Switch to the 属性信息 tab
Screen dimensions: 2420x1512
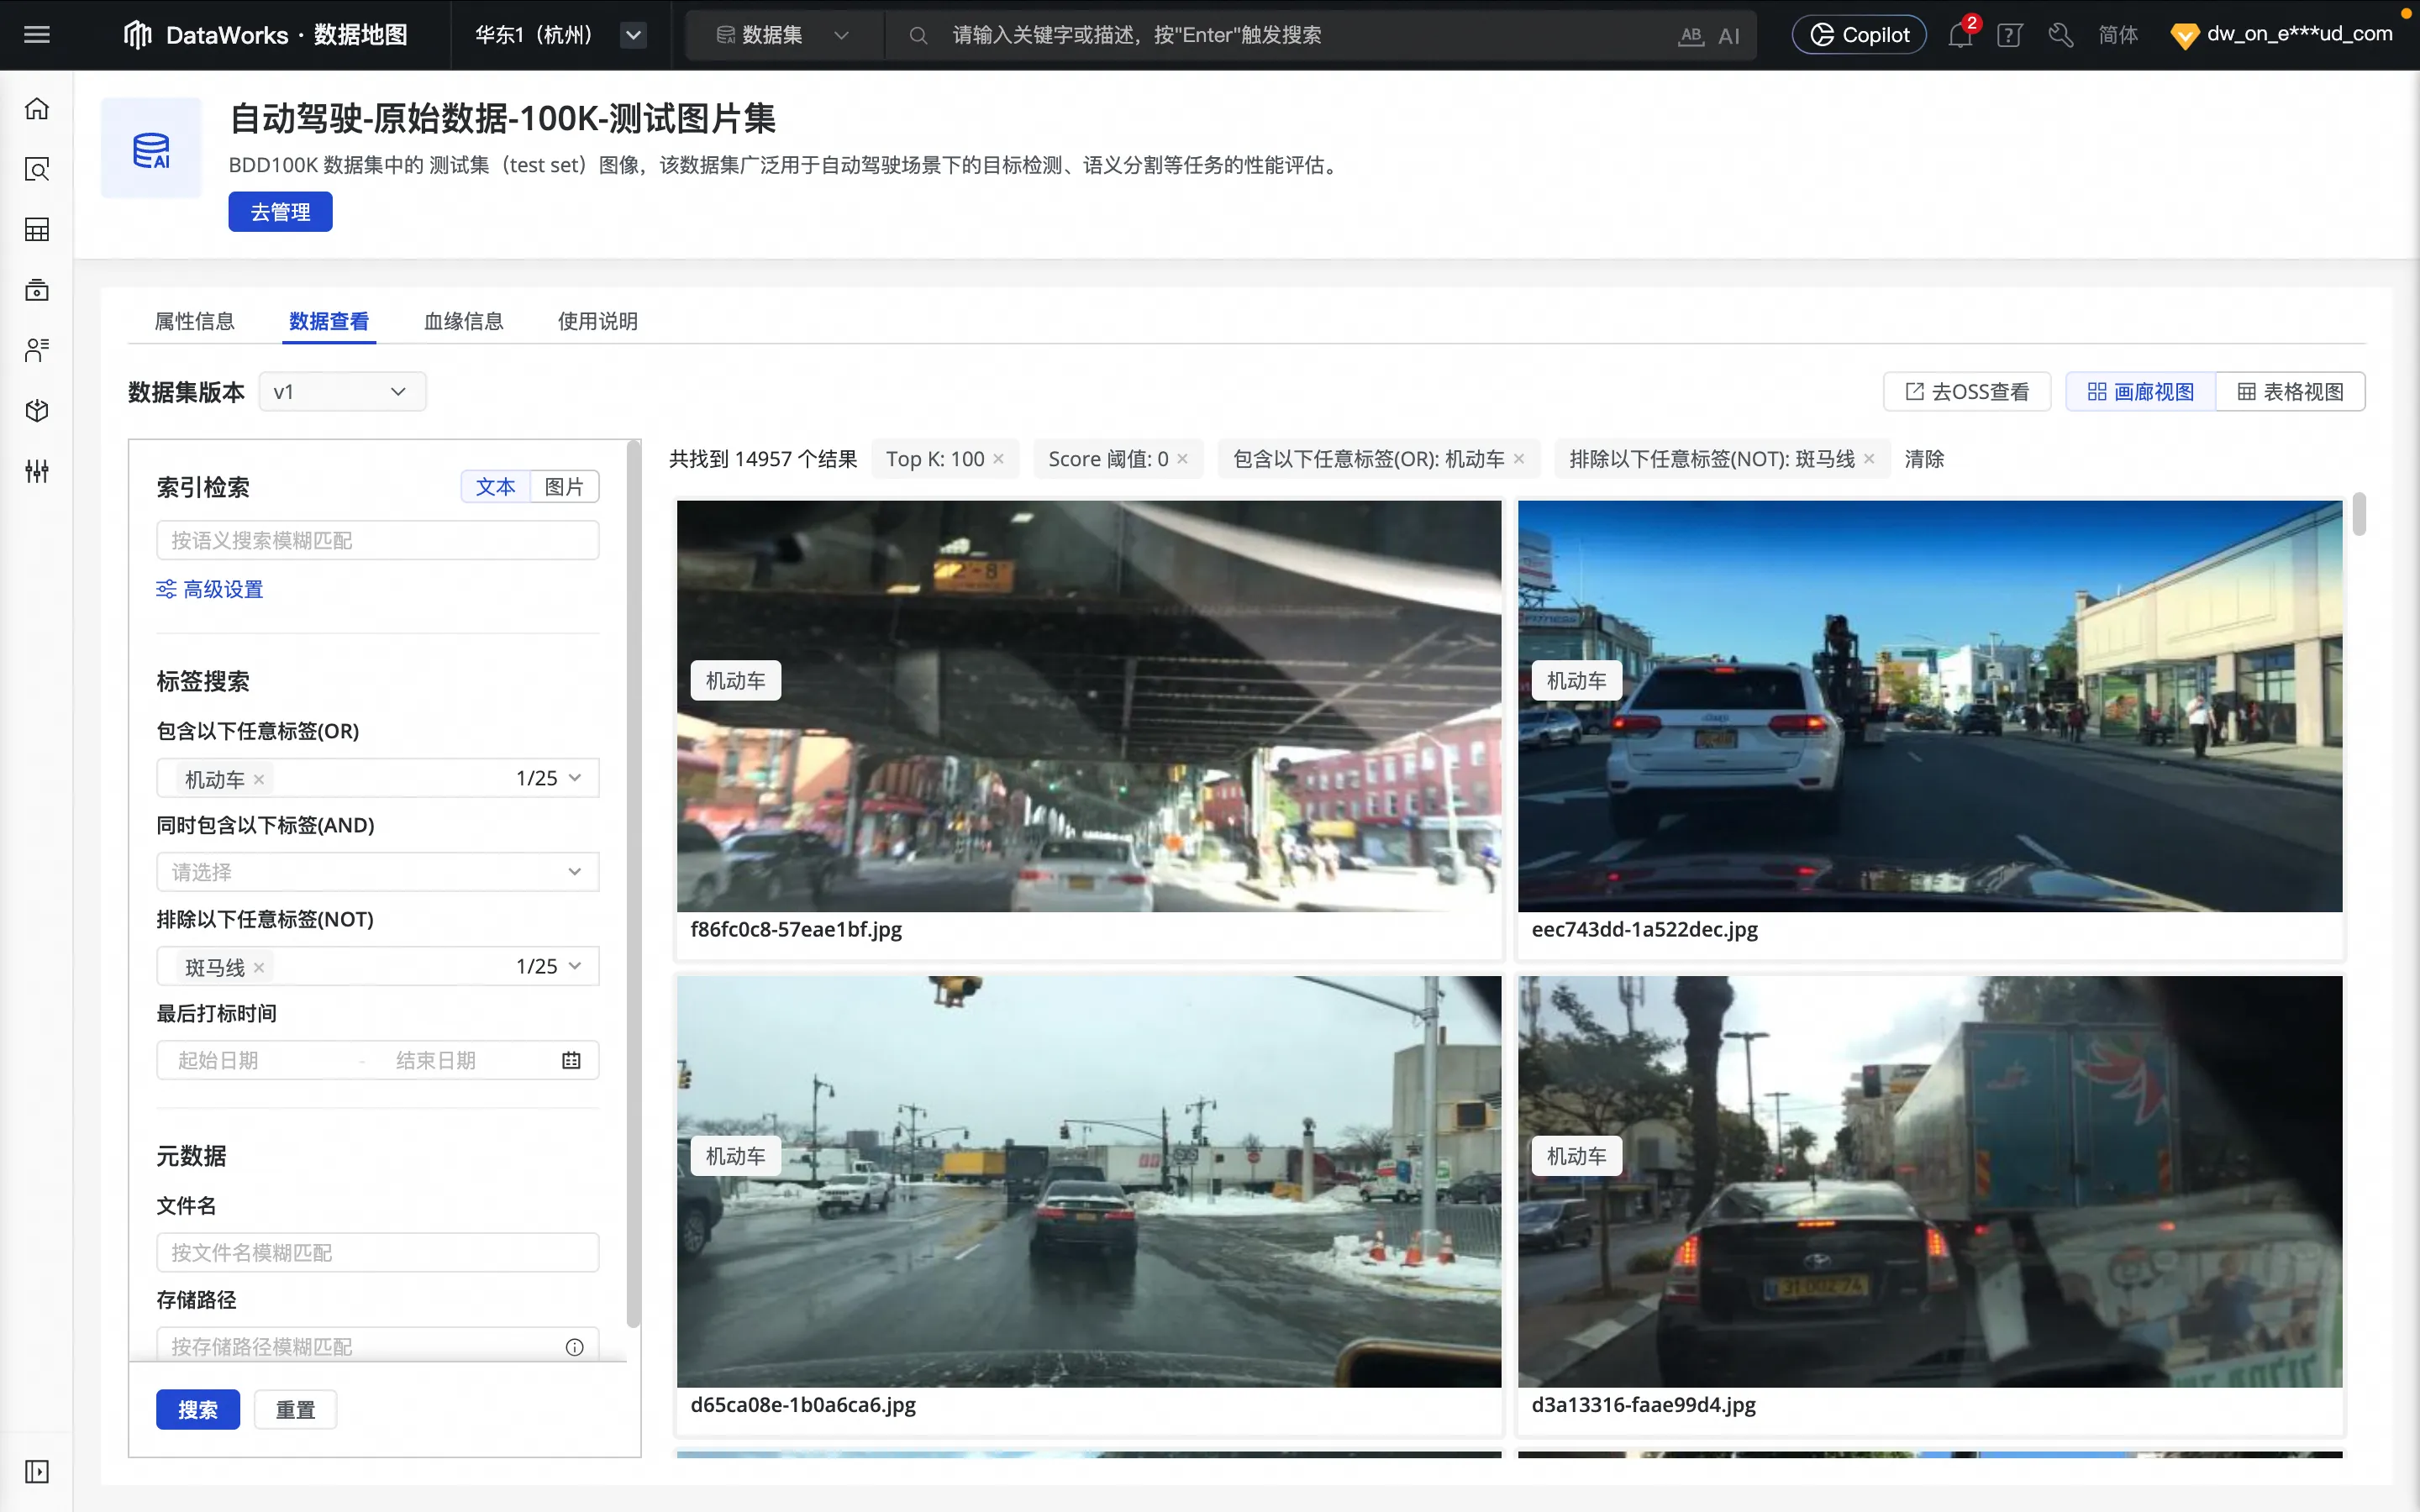pyautogui.click(x=194, y=321)
